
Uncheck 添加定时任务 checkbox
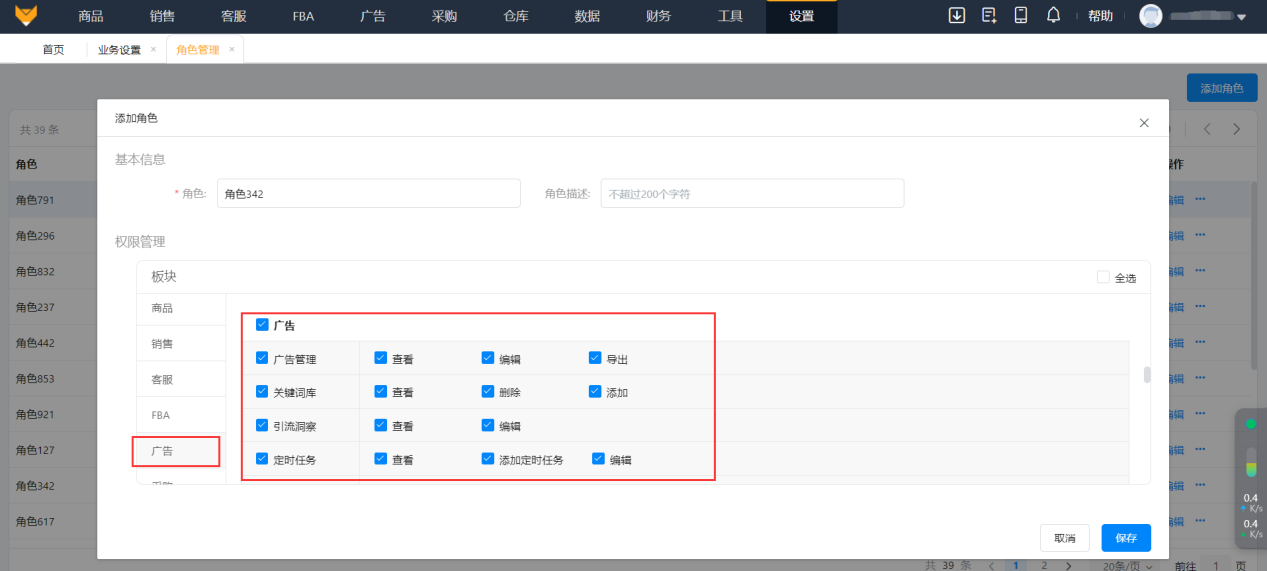[x=488, y=458]
